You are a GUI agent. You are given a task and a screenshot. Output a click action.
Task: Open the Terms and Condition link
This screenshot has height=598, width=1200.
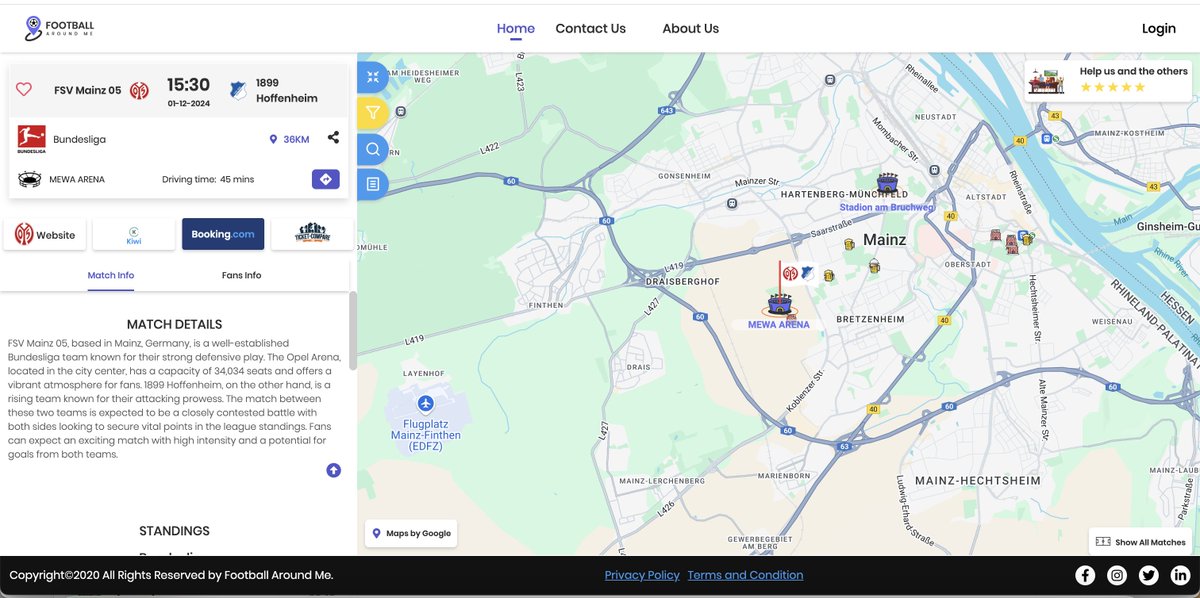tap(745, 575)
